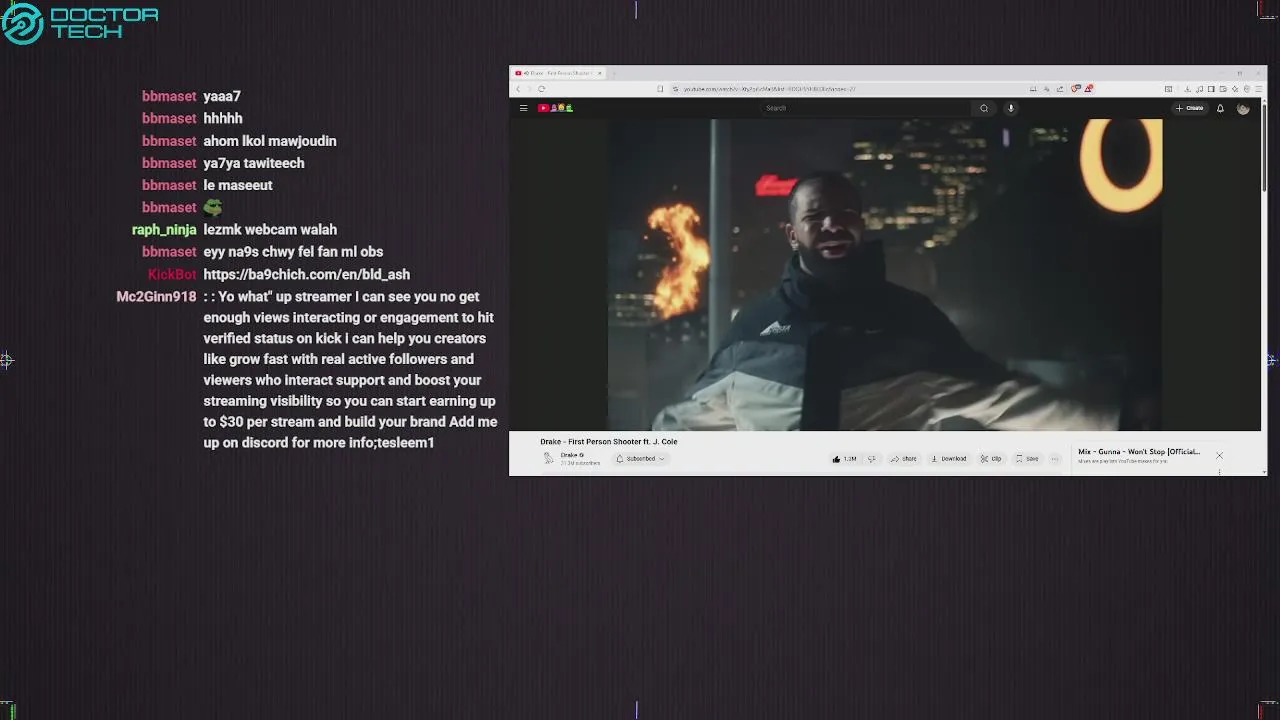Click the browser address bar URL
This screenshot has width=1280, height=720.
(x=770, y=89)
